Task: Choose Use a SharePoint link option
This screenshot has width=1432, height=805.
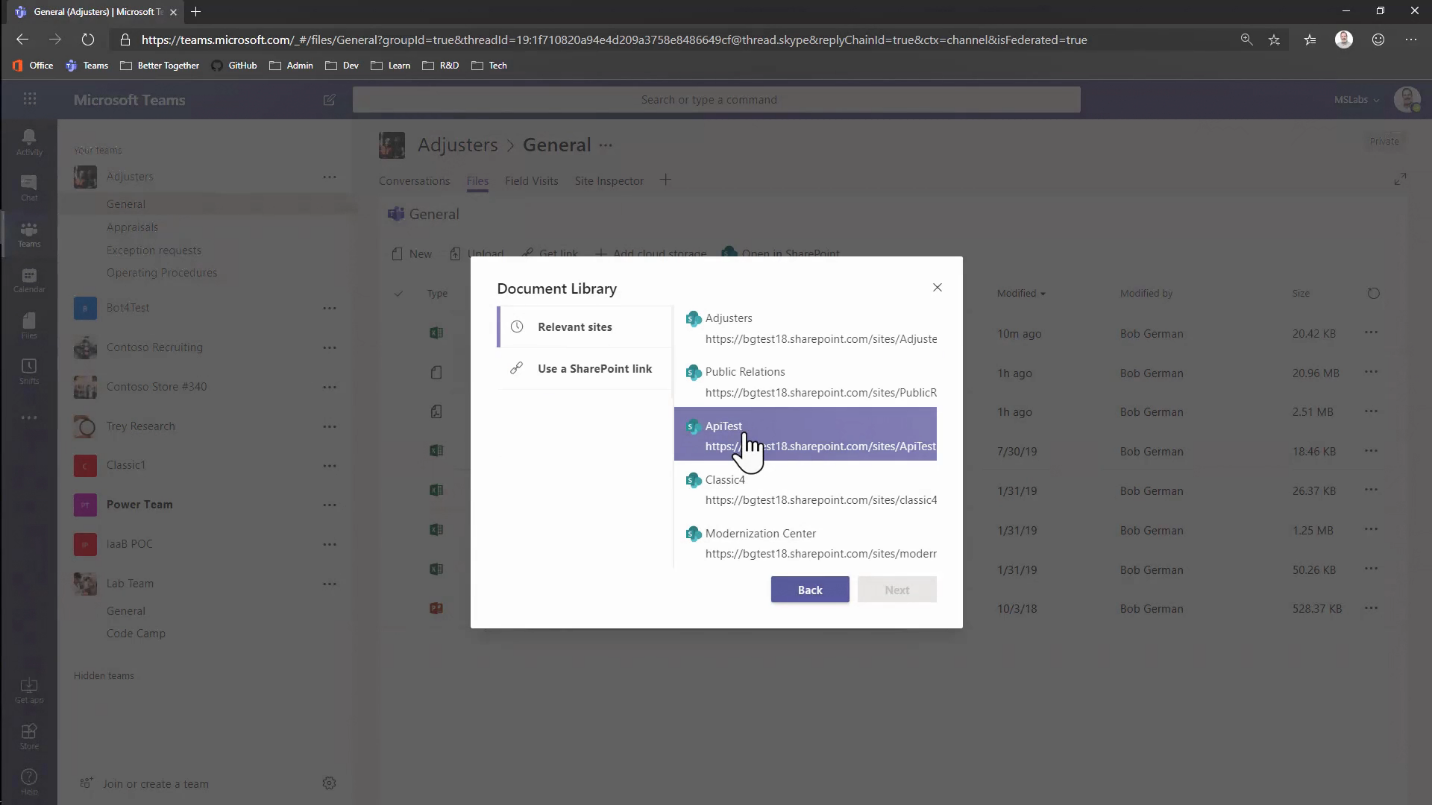Action: [585, 369]
